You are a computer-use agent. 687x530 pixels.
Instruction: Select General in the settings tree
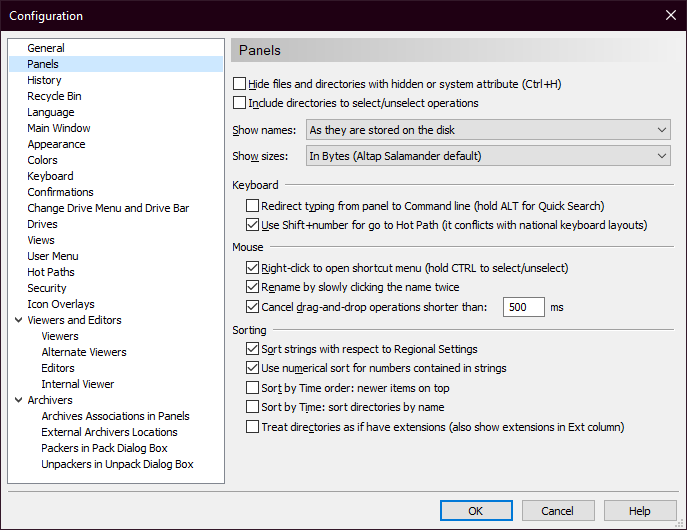click(x=46, y=48)
